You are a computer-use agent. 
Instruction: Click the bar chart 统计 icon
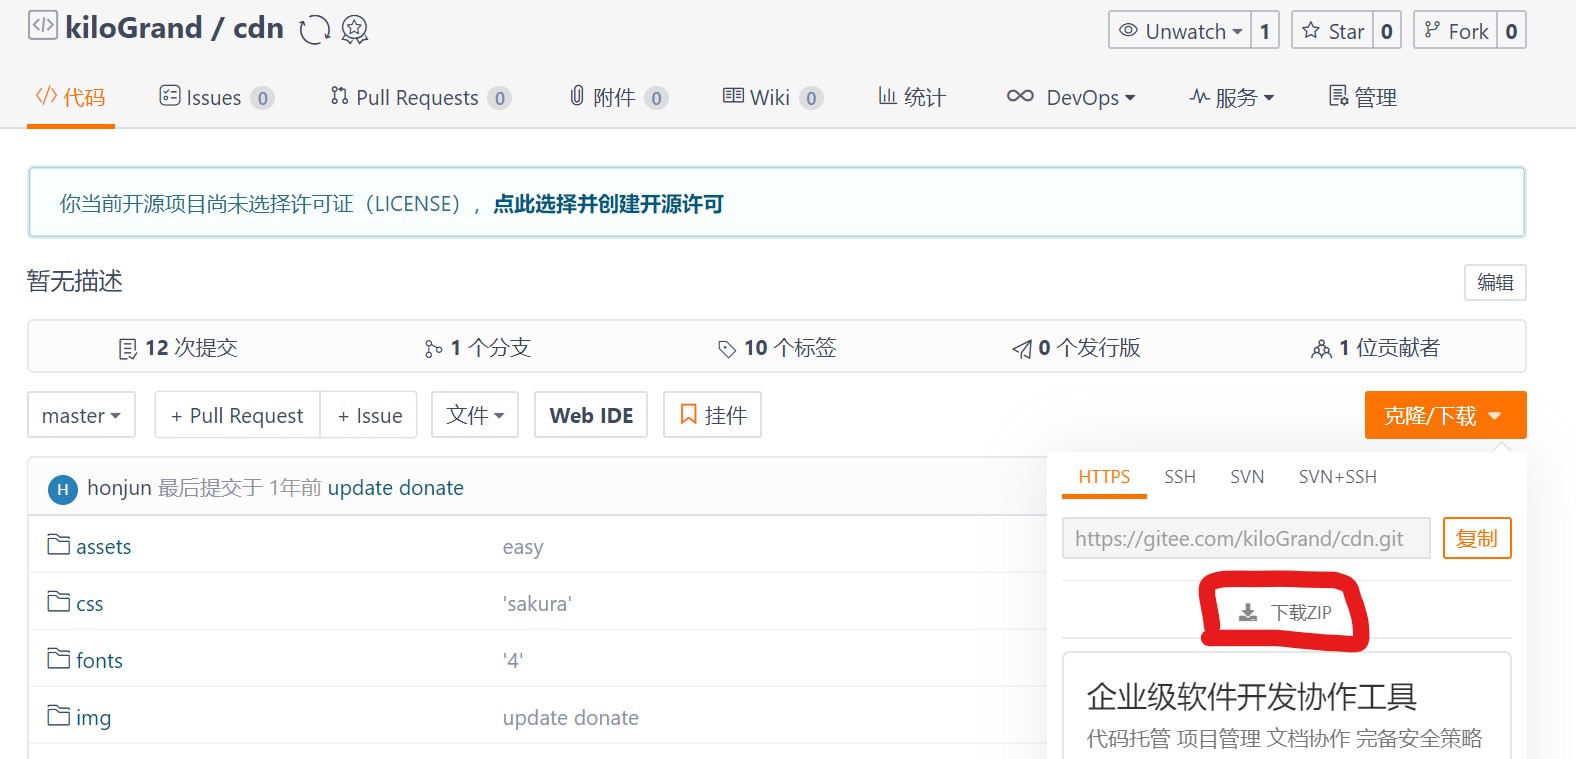click(x=887, y=96)
